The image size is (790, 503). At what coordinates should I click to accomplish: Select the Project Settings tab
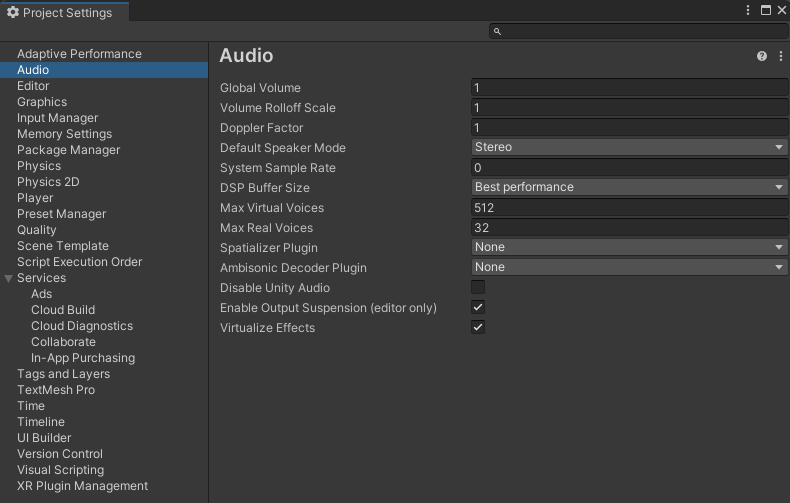pyautogui.click(x=64, y=12)
